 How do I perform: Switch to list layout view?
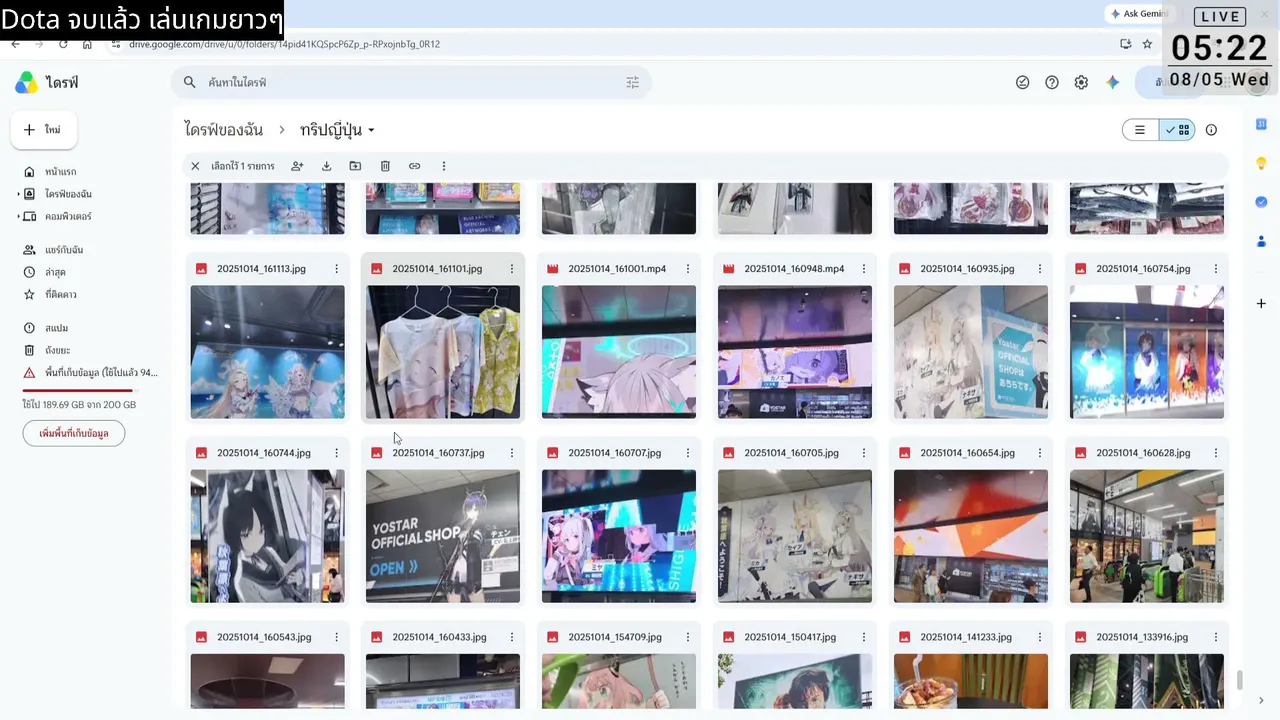pyautogui.click(x=1140, y=130)
